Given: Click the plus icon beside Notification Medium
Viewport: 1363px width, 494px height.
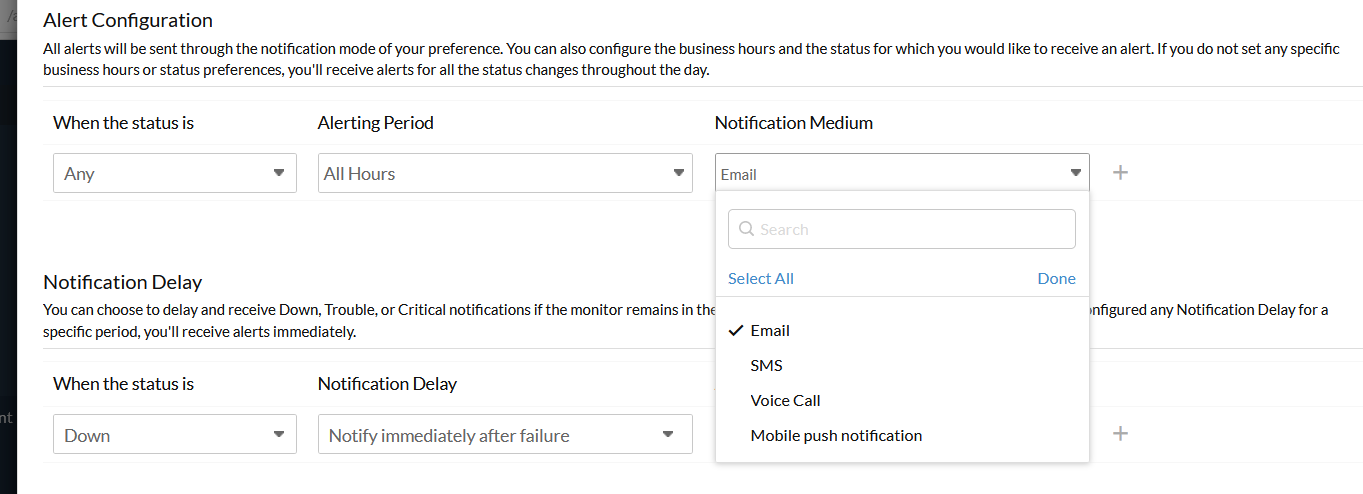Looking at the screenshot, I should click(1121, 173).
